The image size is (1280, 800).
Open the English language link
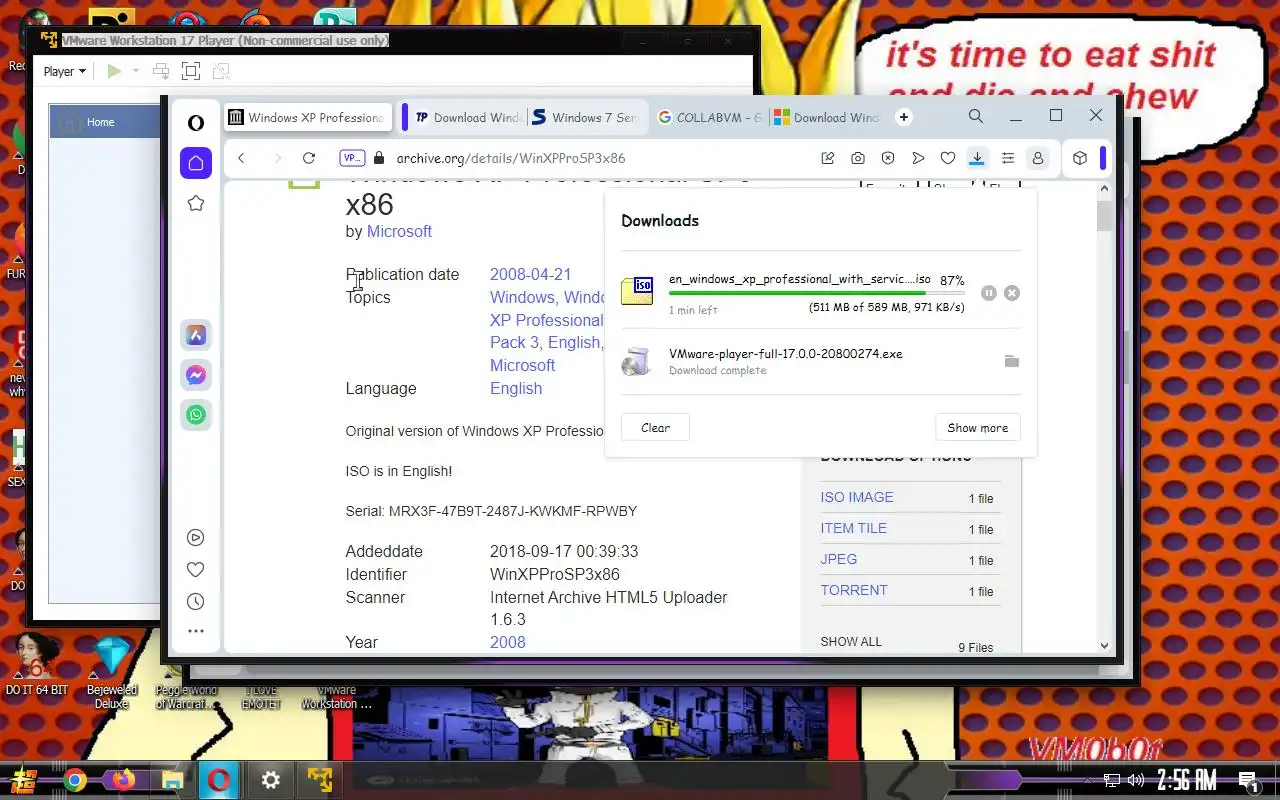pyautogui.click(x=516, y=388)
